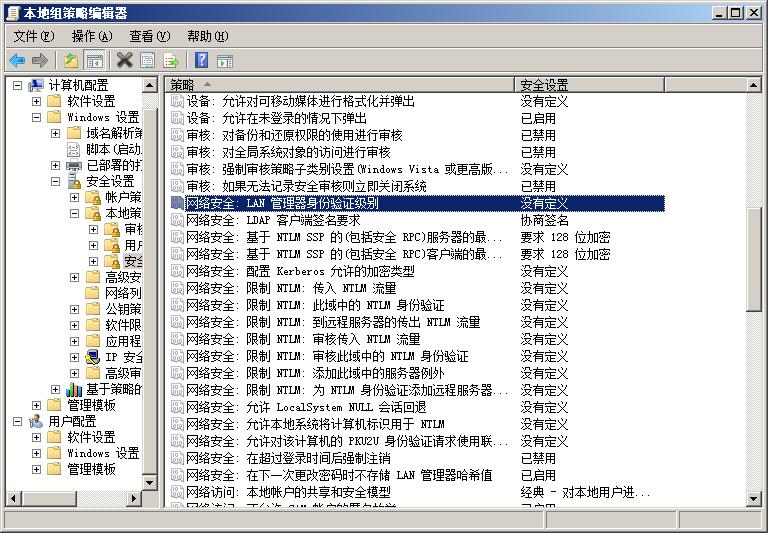Screen dimensions: 768x533
Task: Collapse the 安全设置 tree node
Action: (x=56, y=182)
